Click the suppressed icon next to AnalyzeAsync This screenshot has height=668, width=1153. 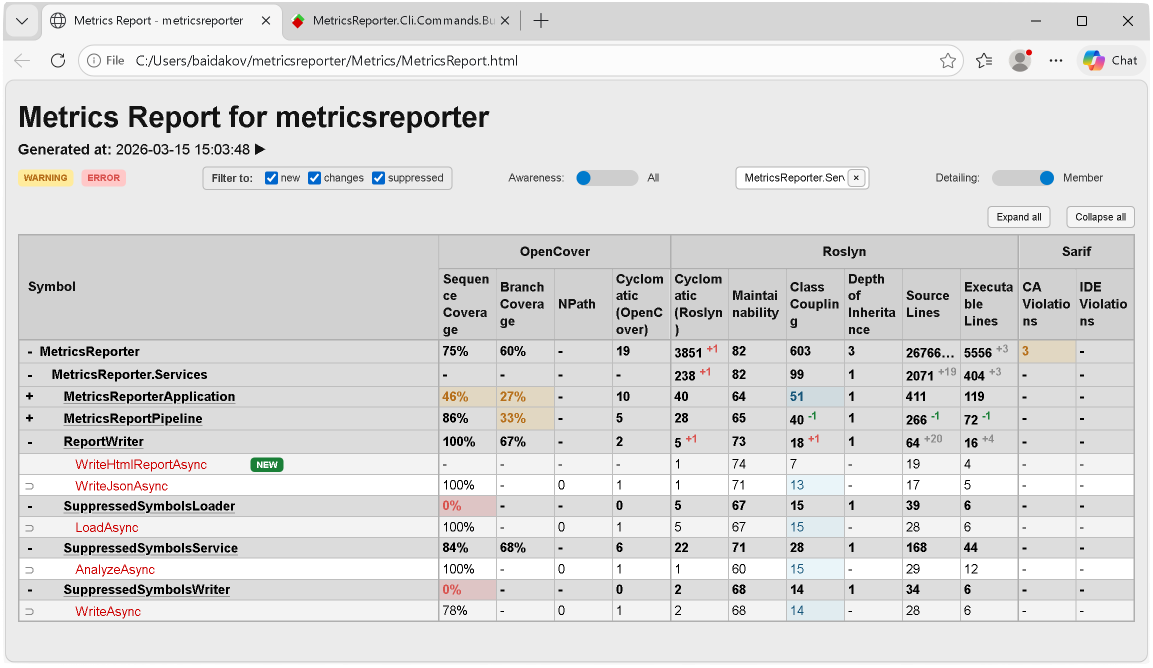30,569
